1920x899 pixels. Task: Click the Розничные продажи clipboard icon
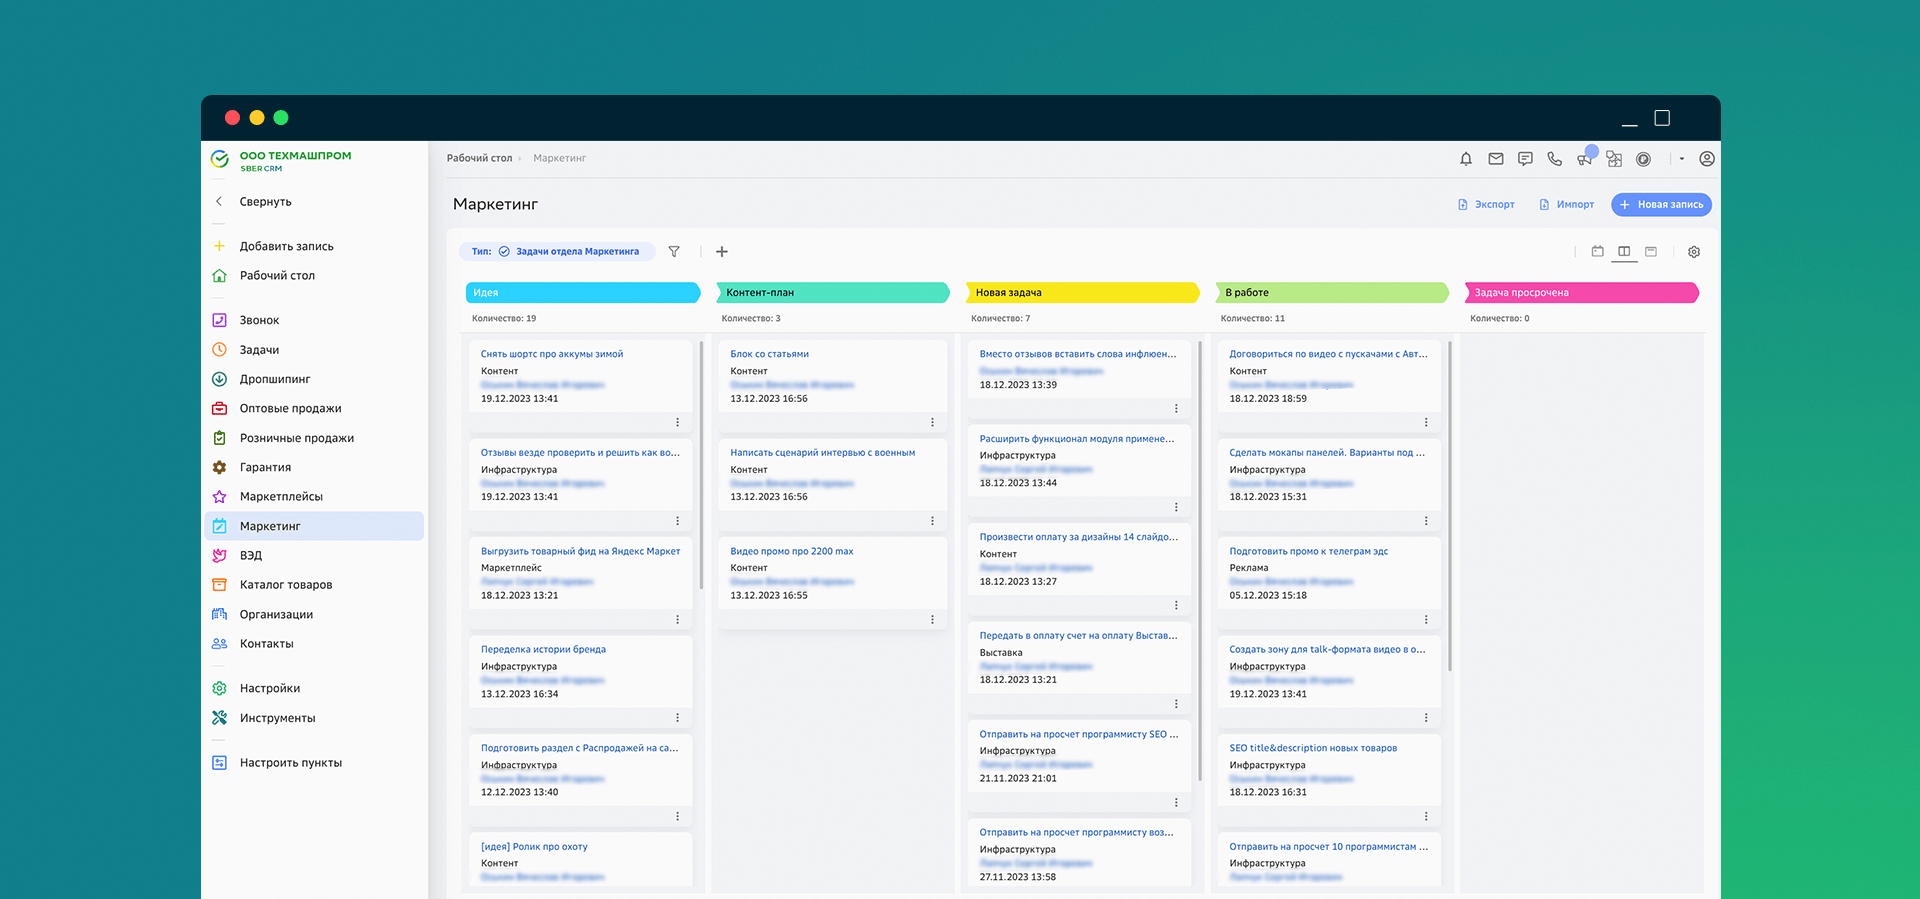[x=220, y=438]
